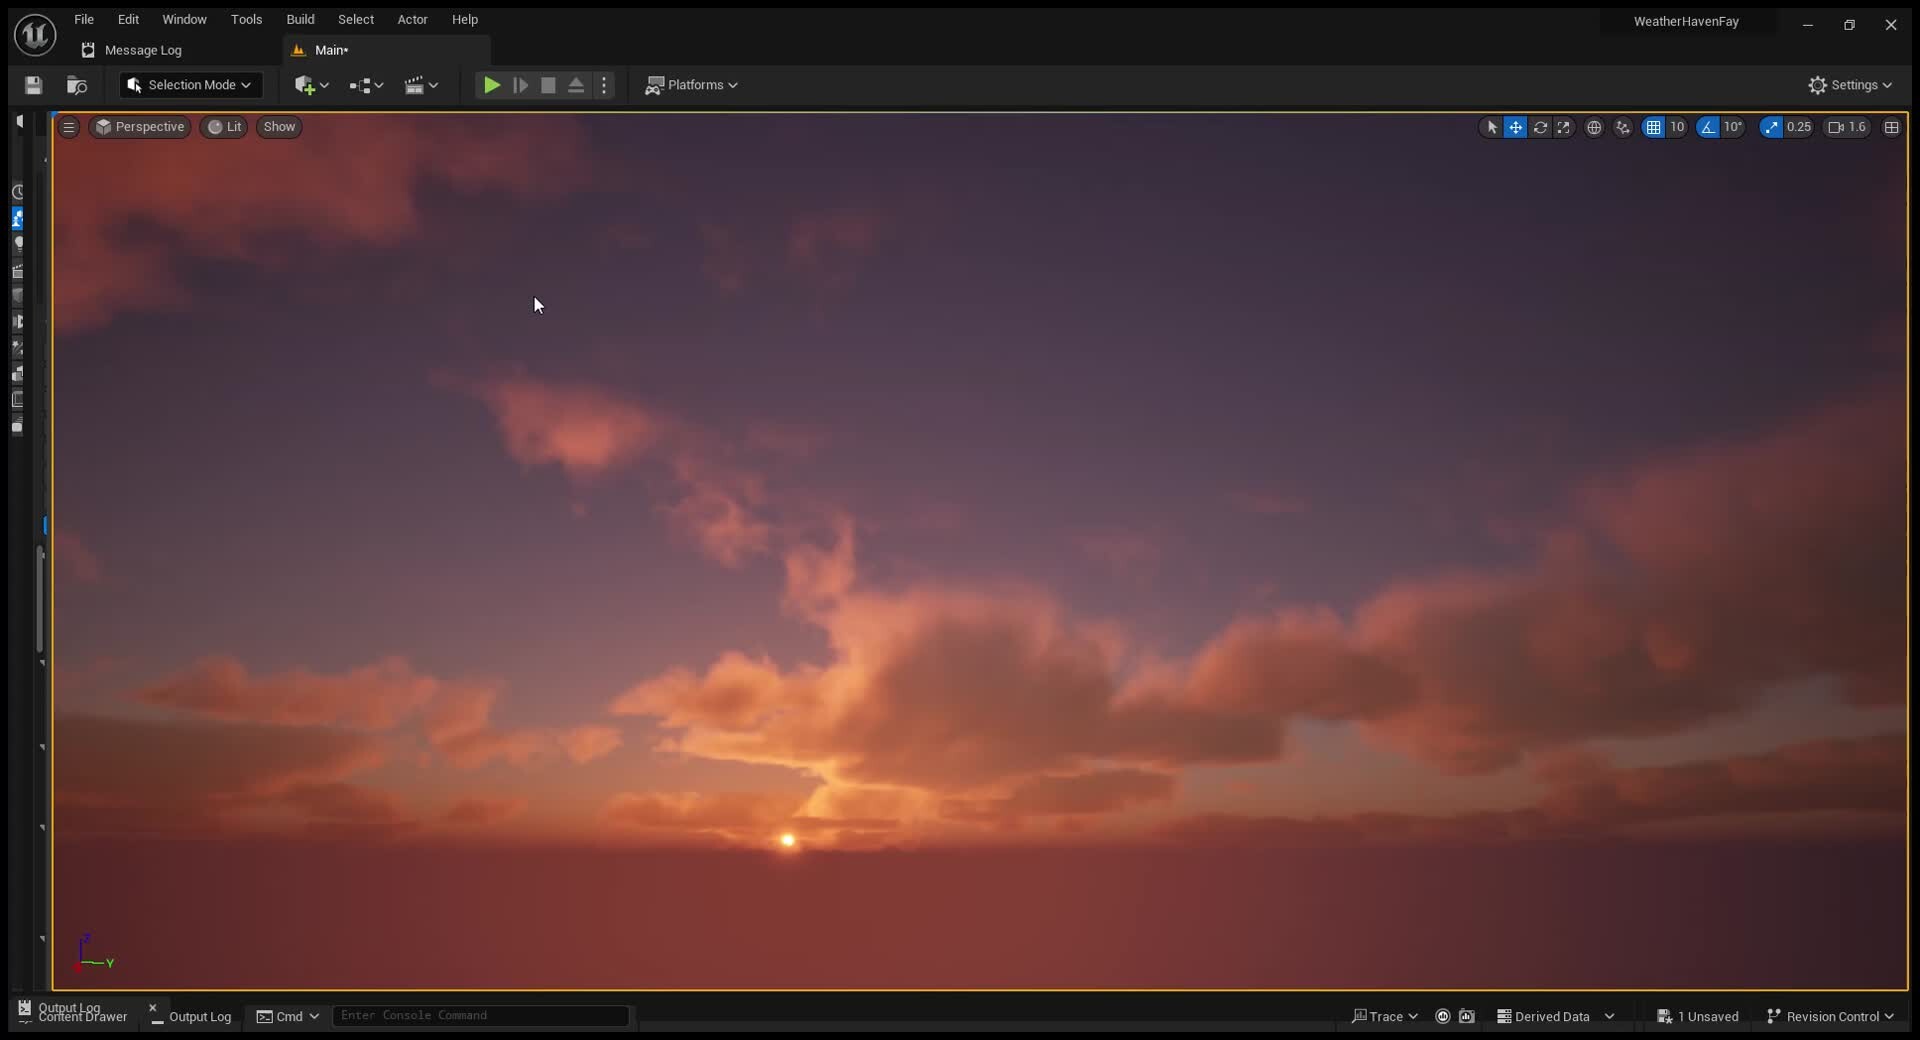The image size is (1920, 1040).
Task: Click the 1 Unsaved assets indicator
Action: point(1699,1016)
